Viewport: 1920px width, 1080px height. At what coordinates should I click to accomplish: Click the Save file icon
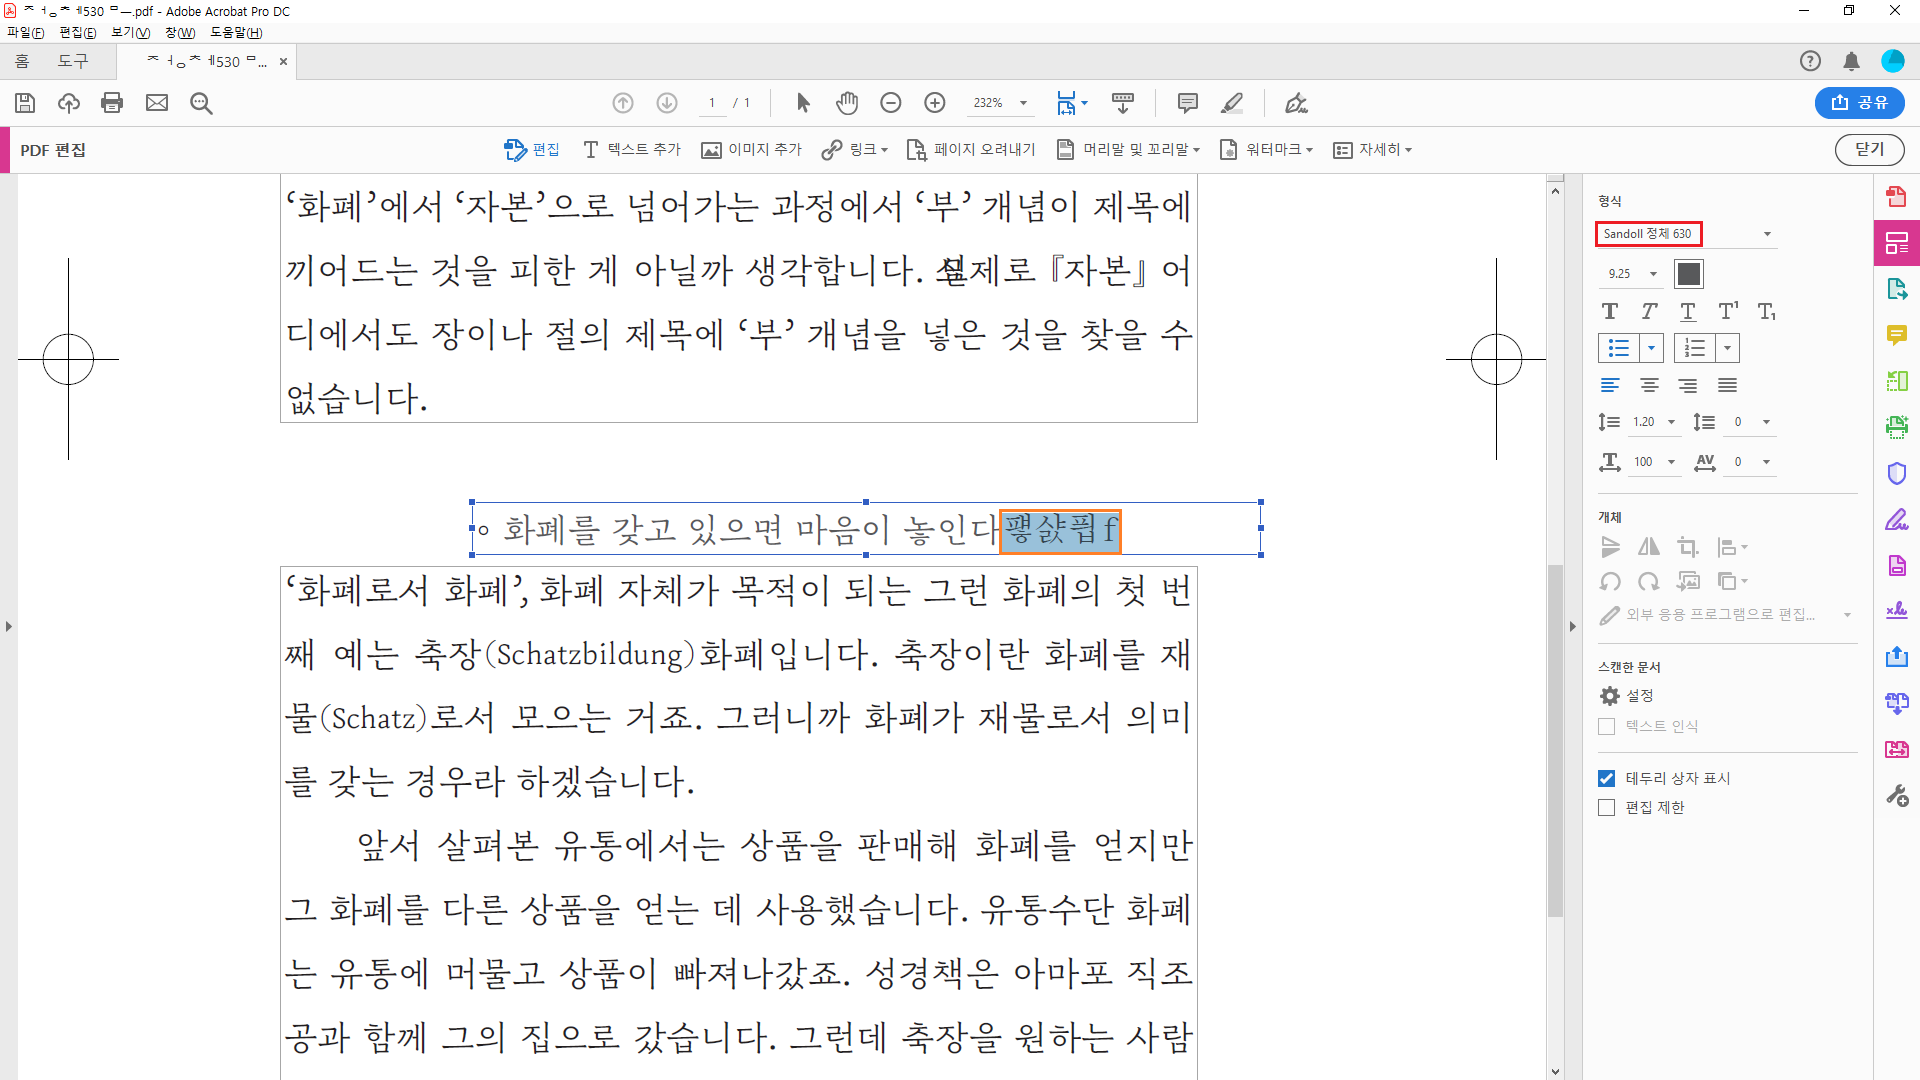coord(25,103)
